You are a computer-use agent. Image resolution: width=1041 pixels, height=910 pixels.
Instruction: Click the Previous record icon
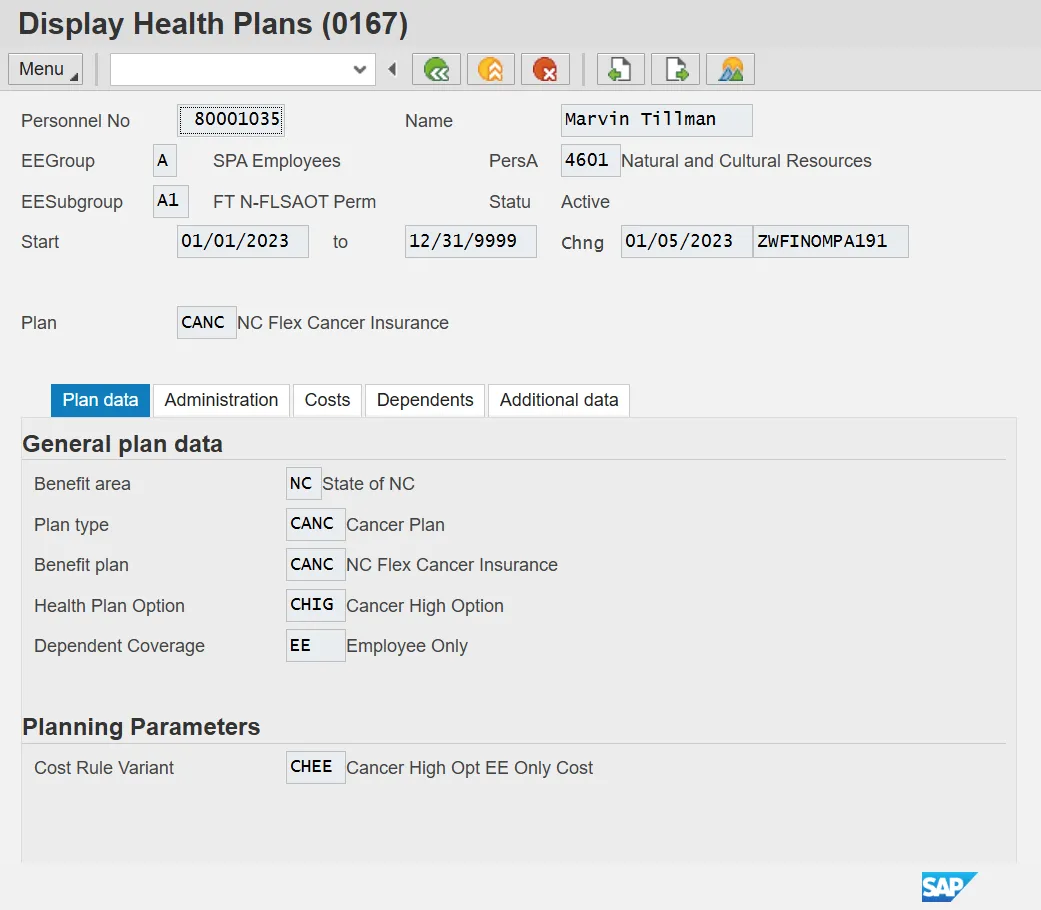[x=621, y=69]
